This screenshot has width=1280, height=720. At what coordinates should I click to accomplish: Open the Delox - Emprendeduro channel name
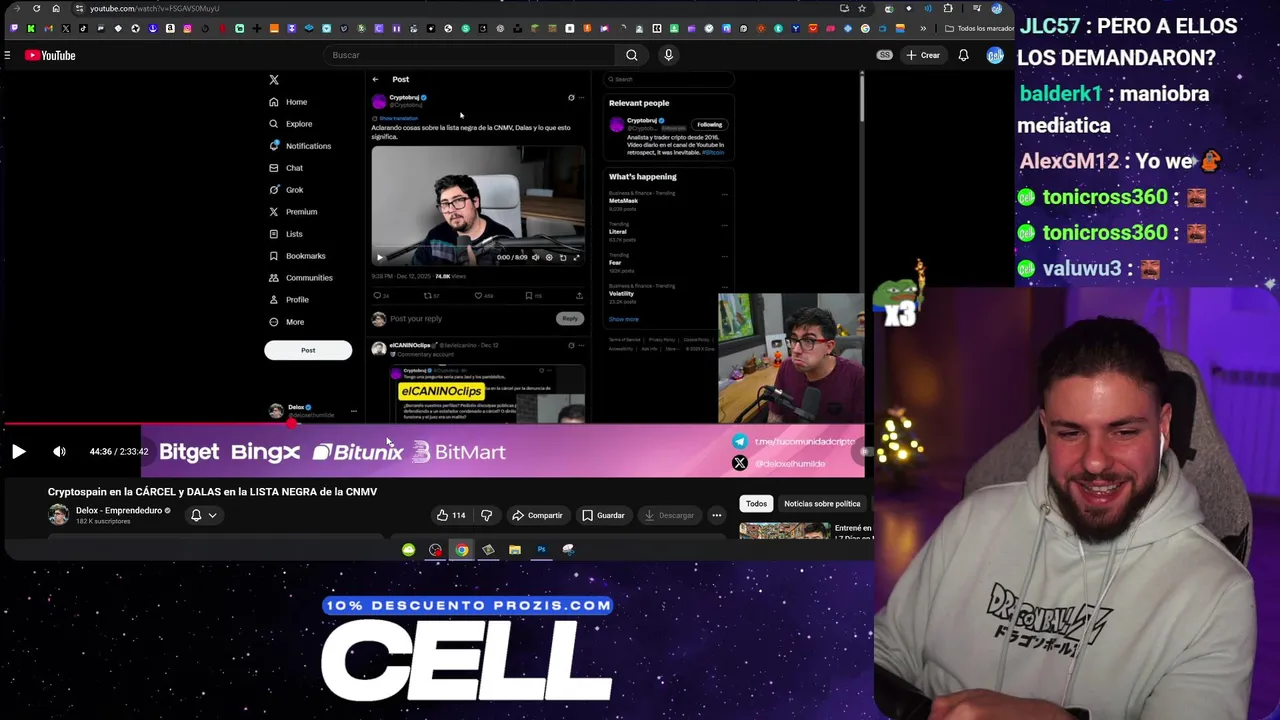click(x=119, y=510)
